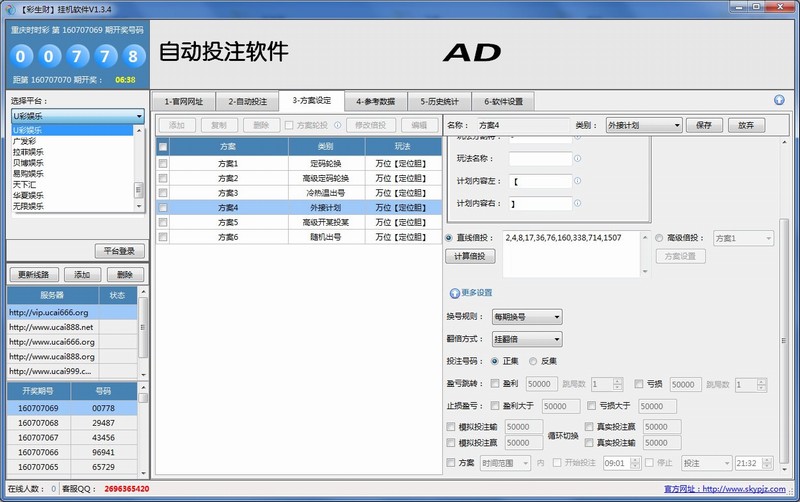
Task: Click info icon beside 计划内容左 field
Action: click(x=577, y=181)
